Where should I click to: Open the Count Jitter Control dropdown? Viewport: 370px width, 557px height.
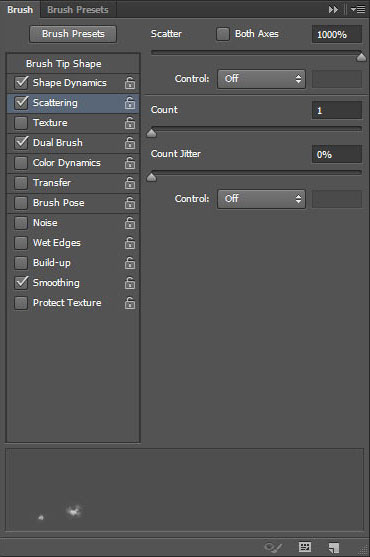261,199
